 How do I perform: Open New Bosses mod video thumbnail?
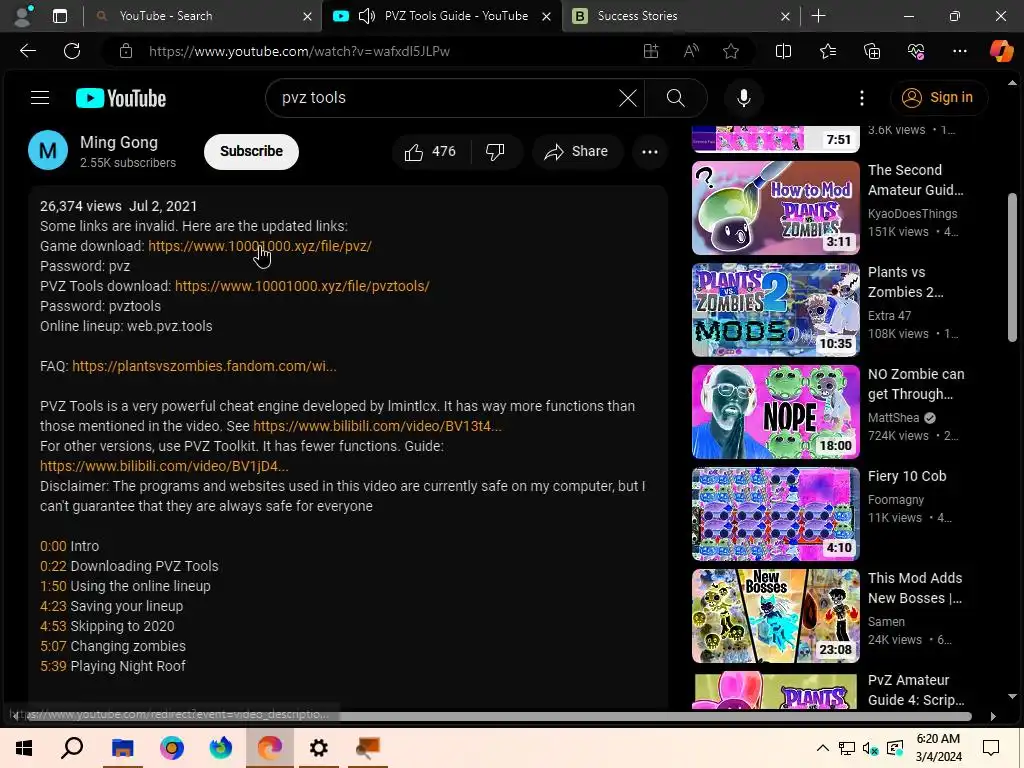[776, 616]
